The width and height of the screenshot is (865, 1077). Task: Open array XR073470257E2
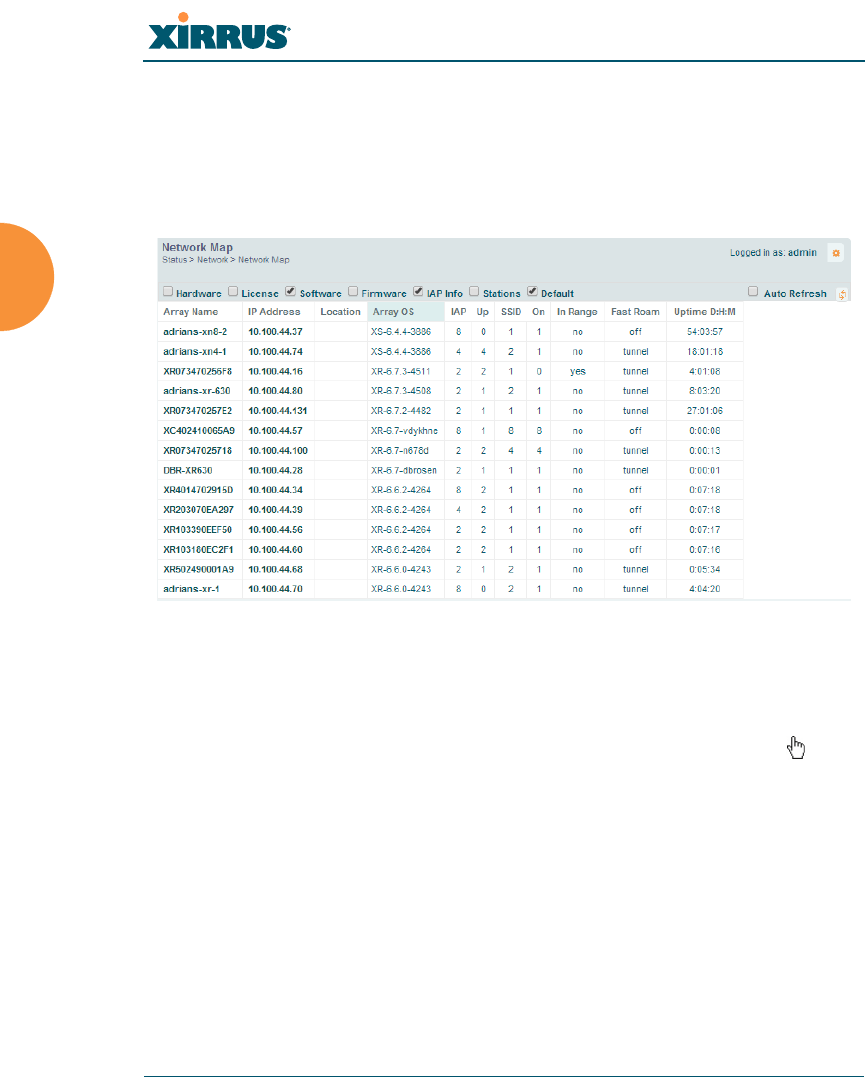197,411
